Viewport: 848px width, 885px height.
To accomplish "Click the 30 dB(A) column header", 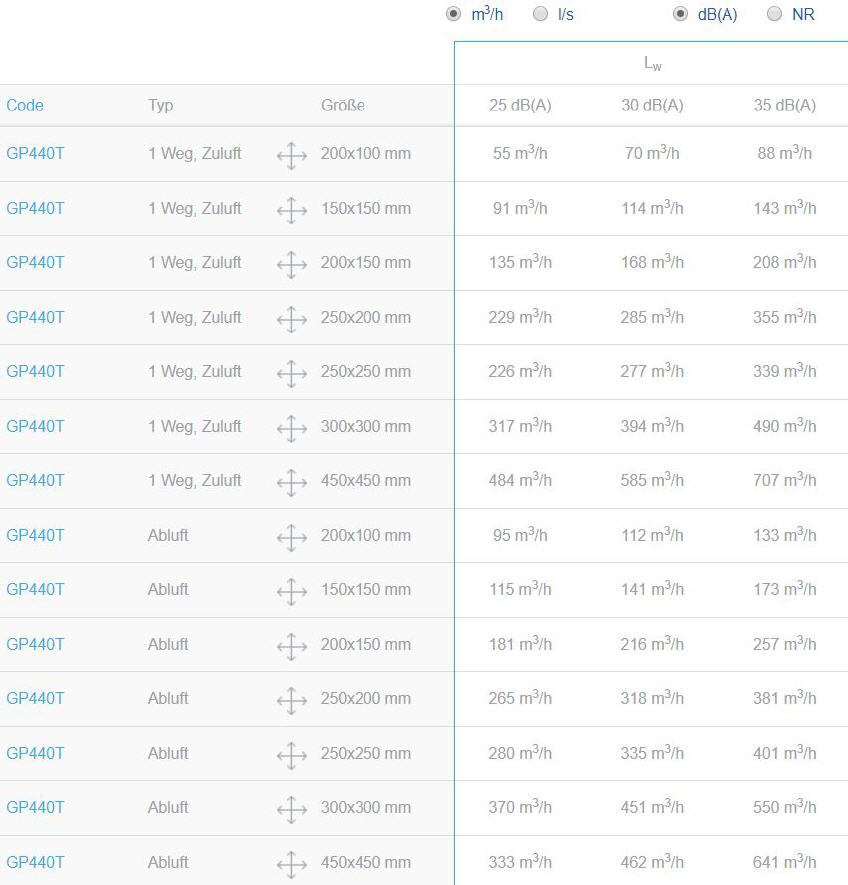I will pyautogui.click(x=652, y=105).
